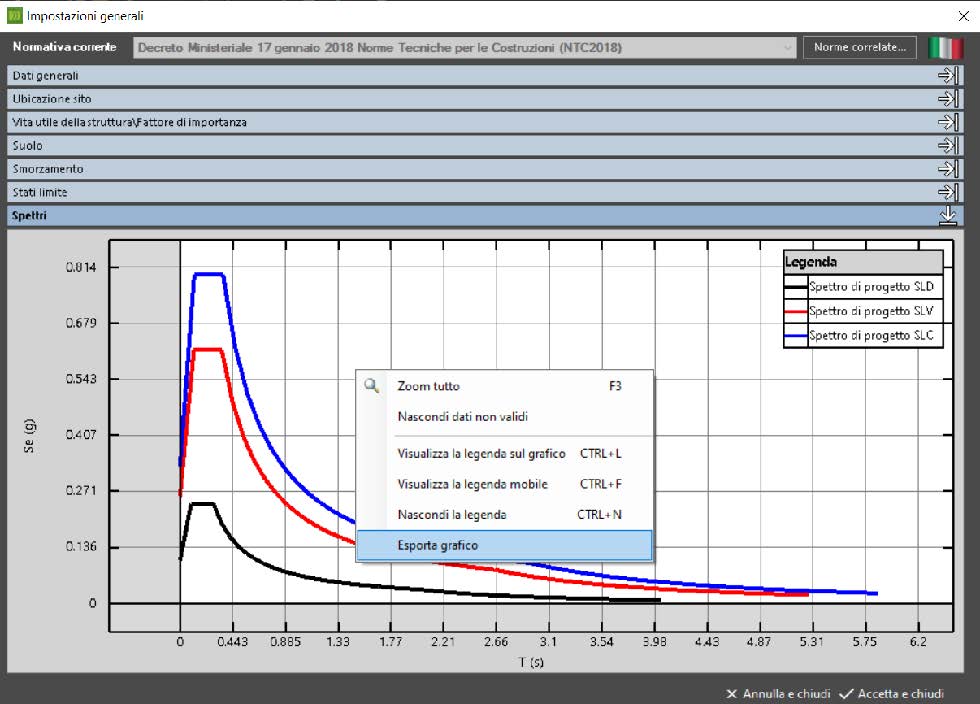The width and height of the screenshot is (980, 704).
Task: Select Visualizza la legenda sul grafico
Action: tap(481, 454)
